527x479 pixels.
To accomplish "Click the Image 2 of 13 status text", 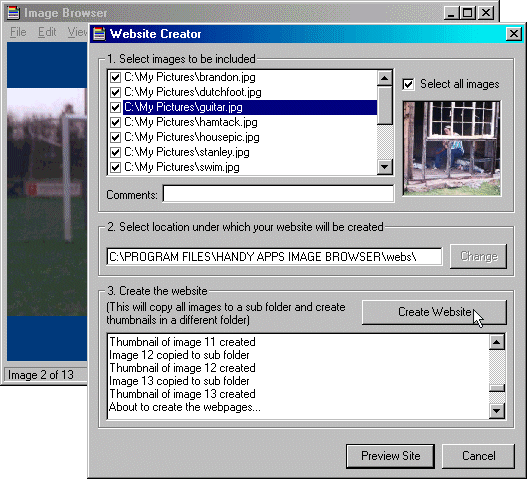I will [41, 375].
